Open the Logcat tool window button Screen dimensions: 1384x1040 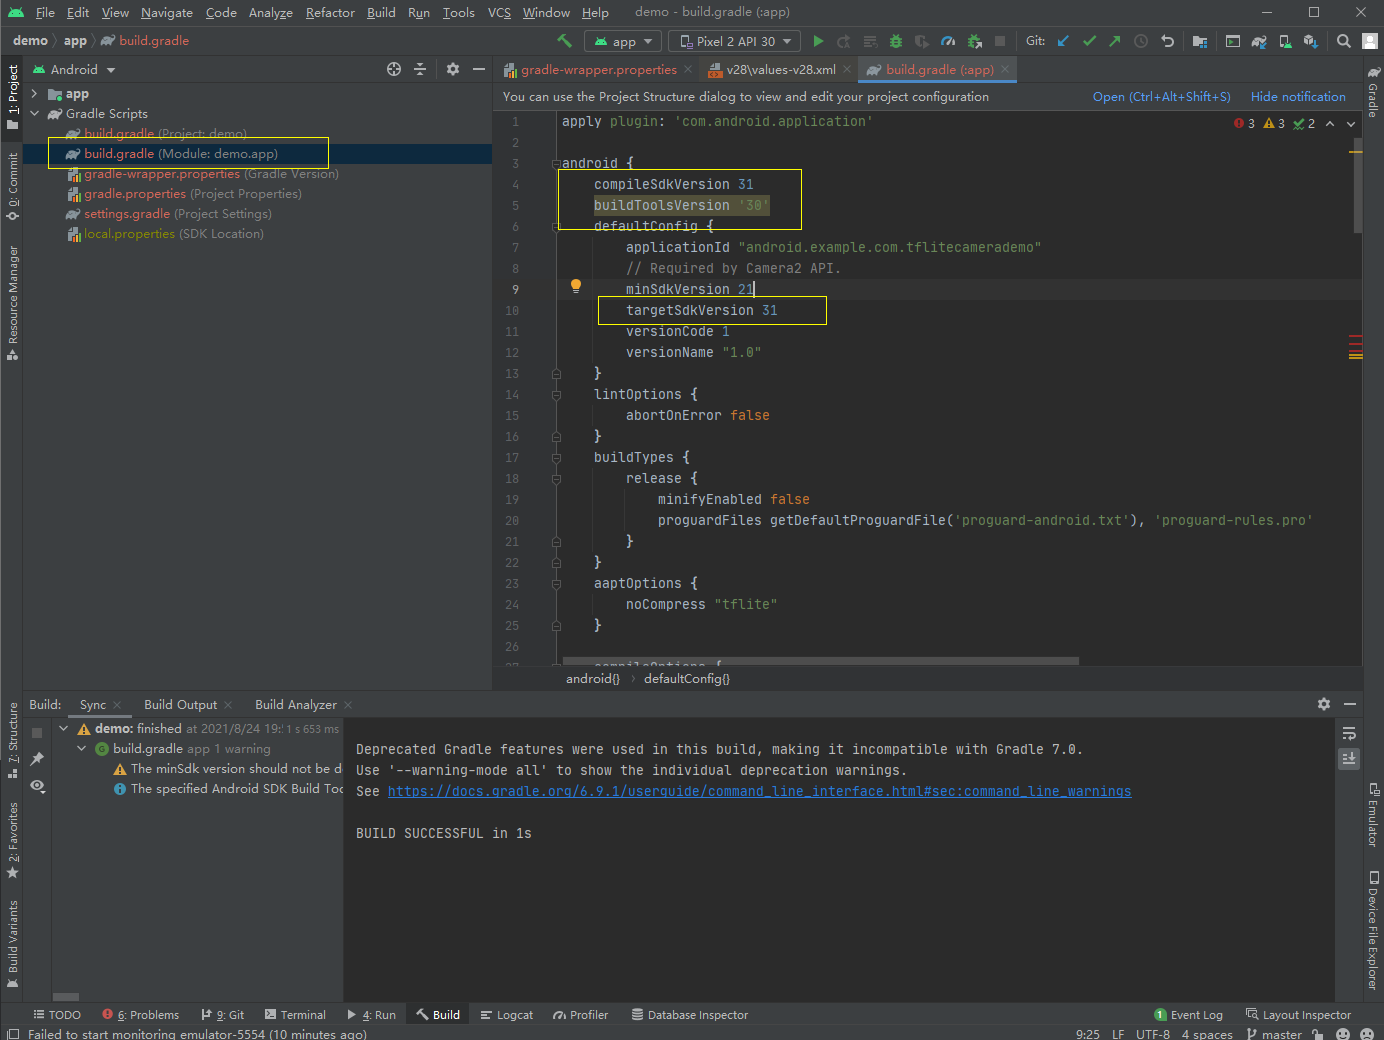(507, 1015)
